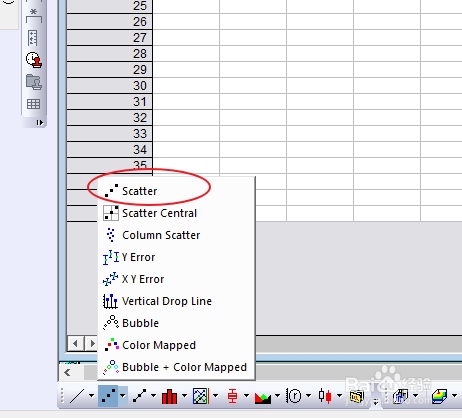
Task: Select row header 26
Action: pyautogui.click(x=109, y=22)
